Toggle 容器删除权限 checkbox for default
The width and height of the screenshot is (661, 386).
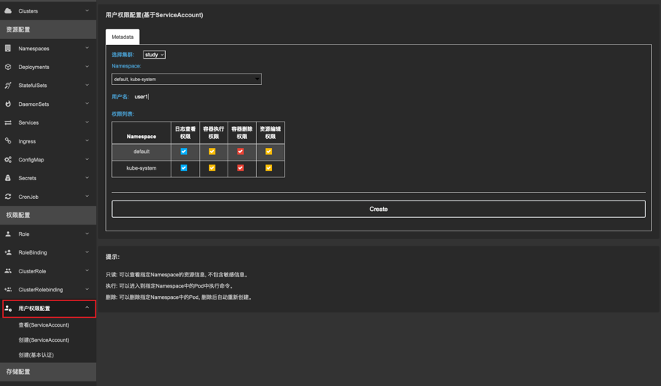click(x=240, y=151)
